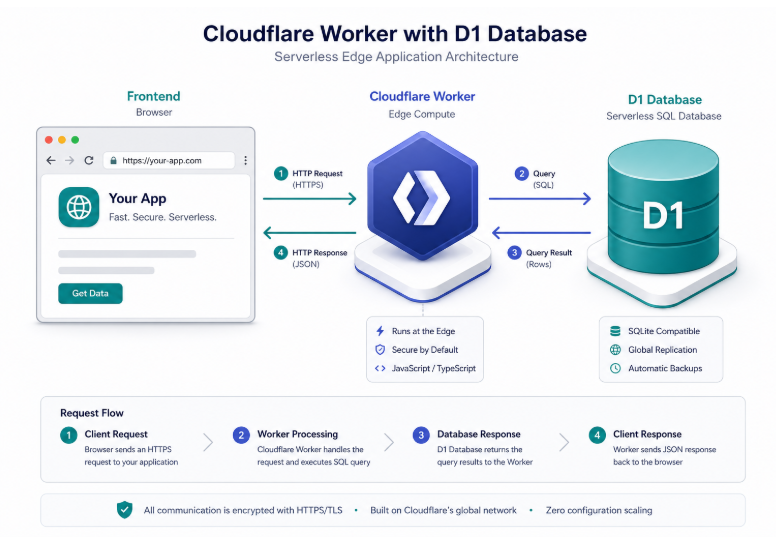Click the 'Client Response' step title
776x542 pixels.
[x=647, y=434]
